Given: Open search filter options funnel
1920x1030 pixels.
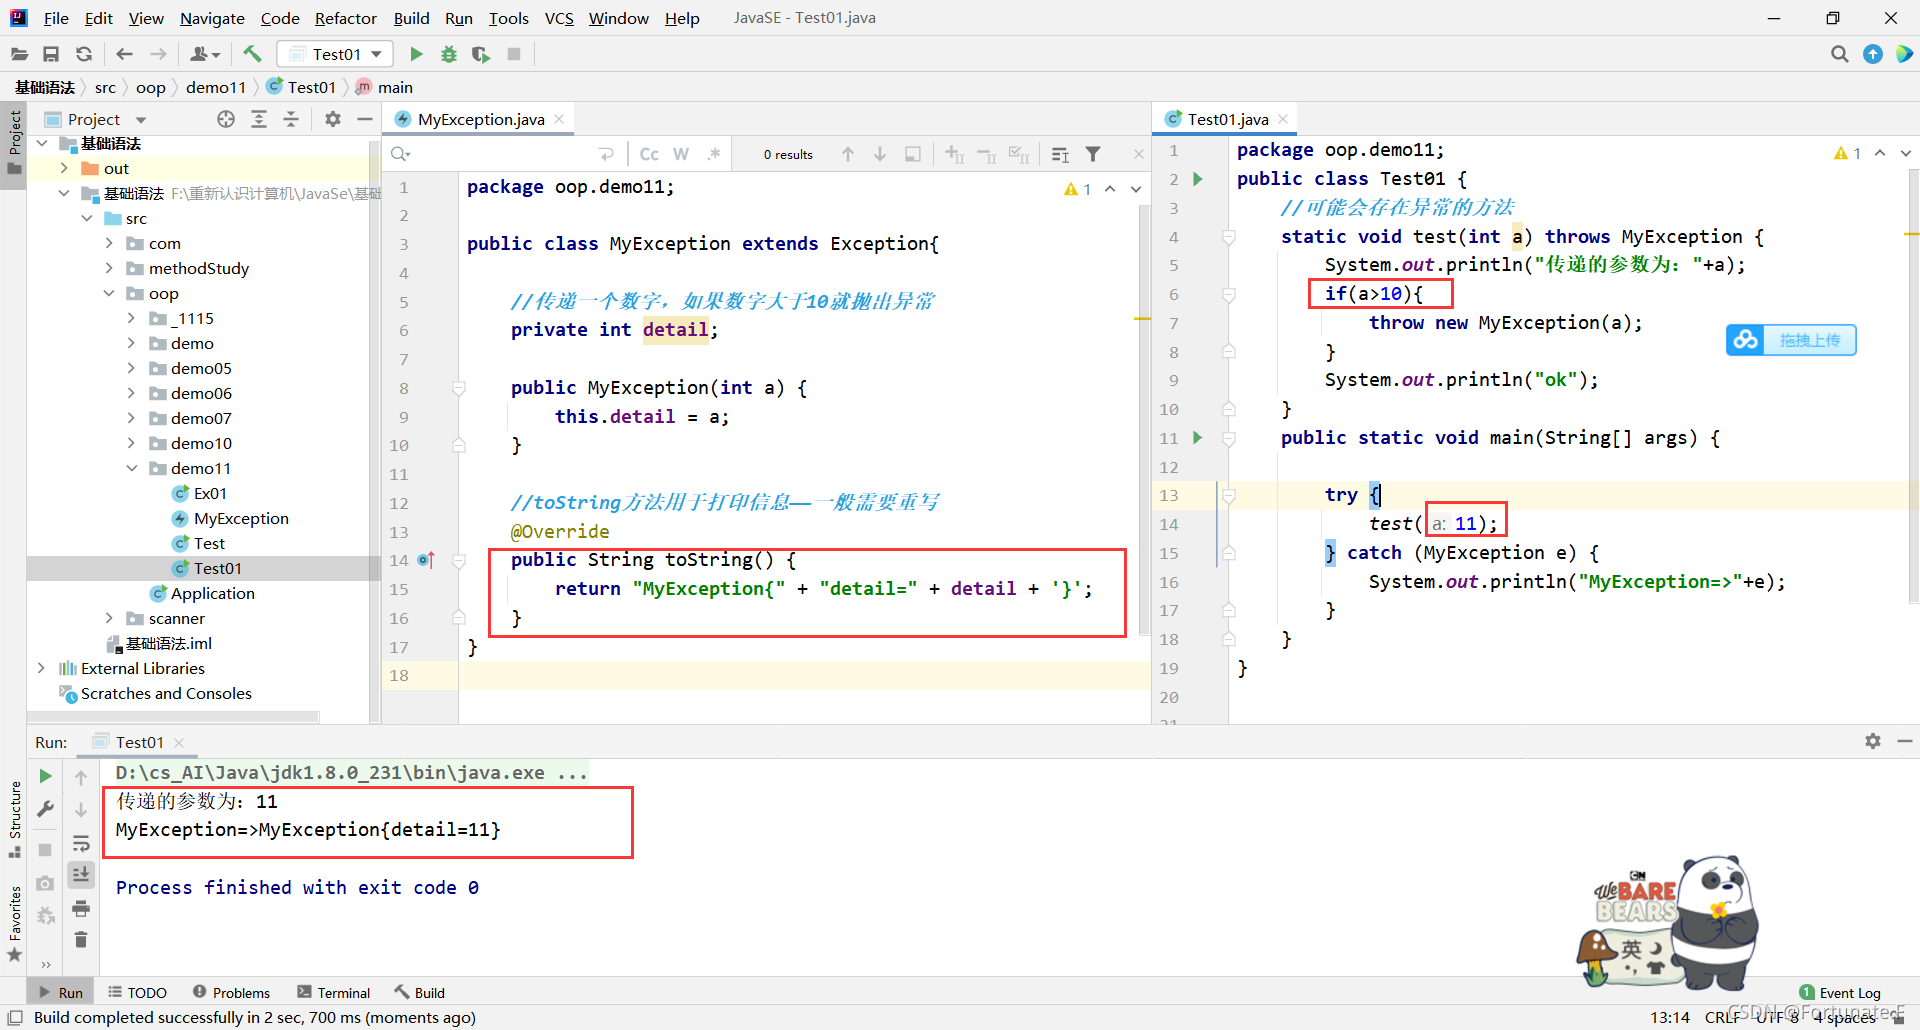Looking at the screenshot, I should click(1093, 154).
